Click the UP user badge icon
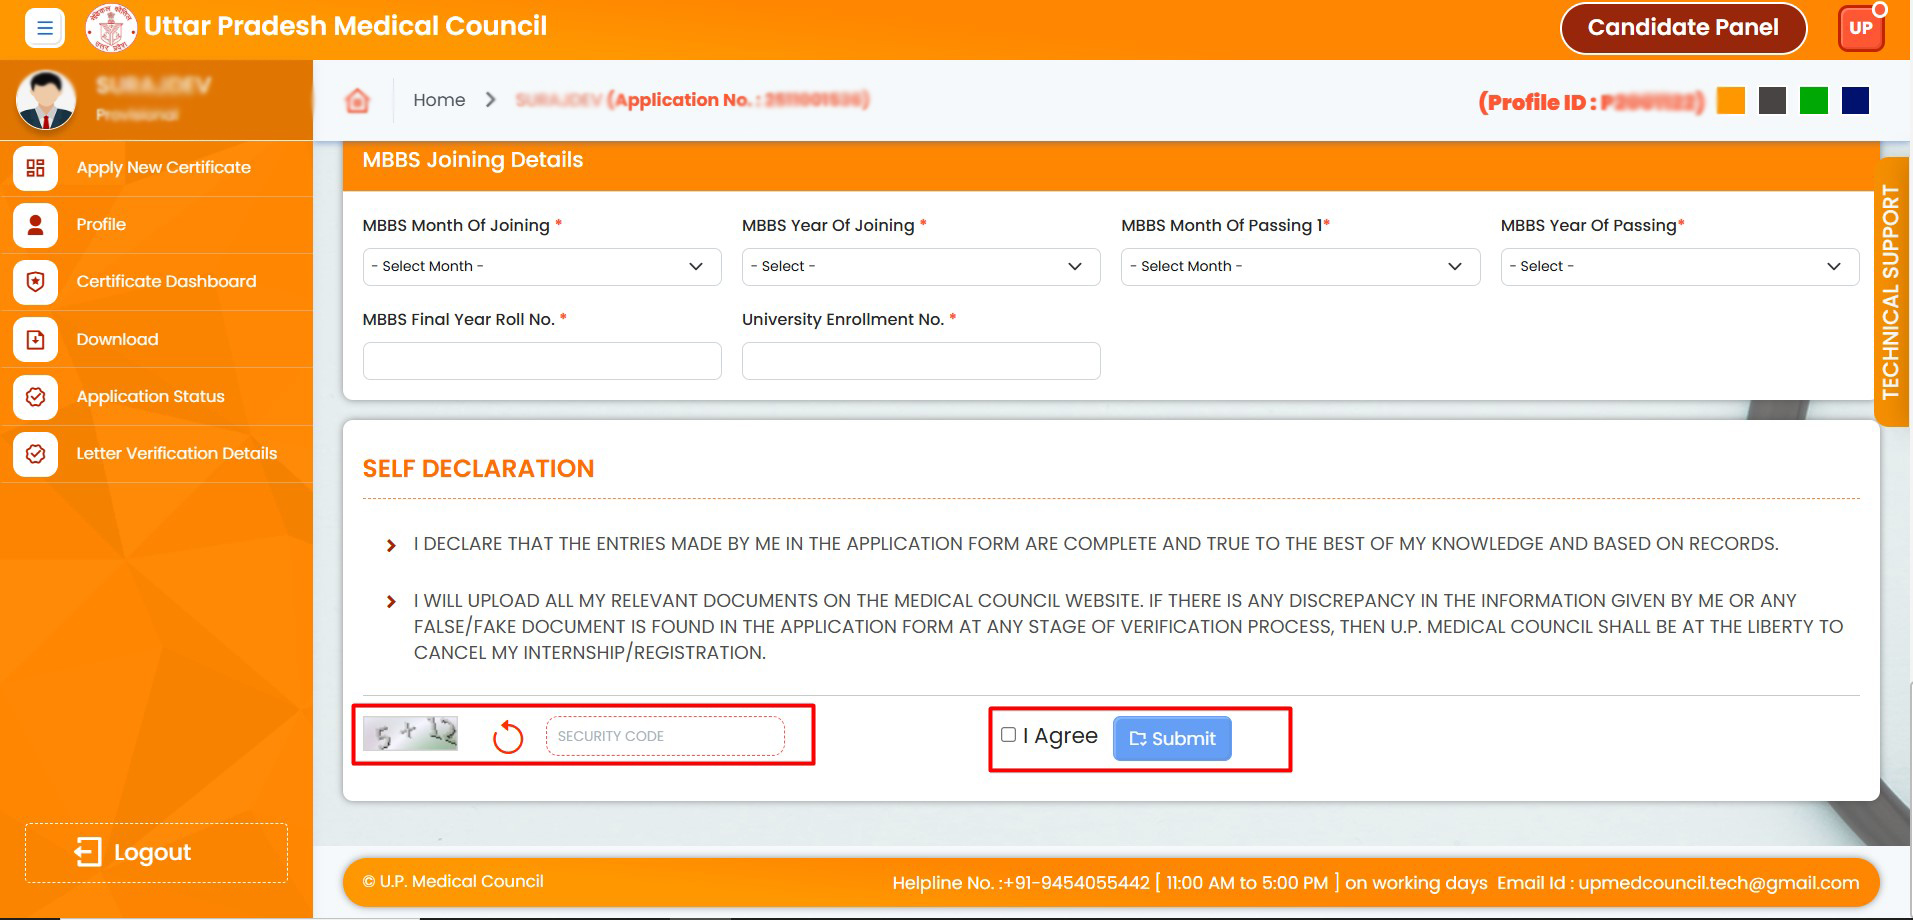Viewport: 1913px width, 920px height. click(x=1860, y=28)
